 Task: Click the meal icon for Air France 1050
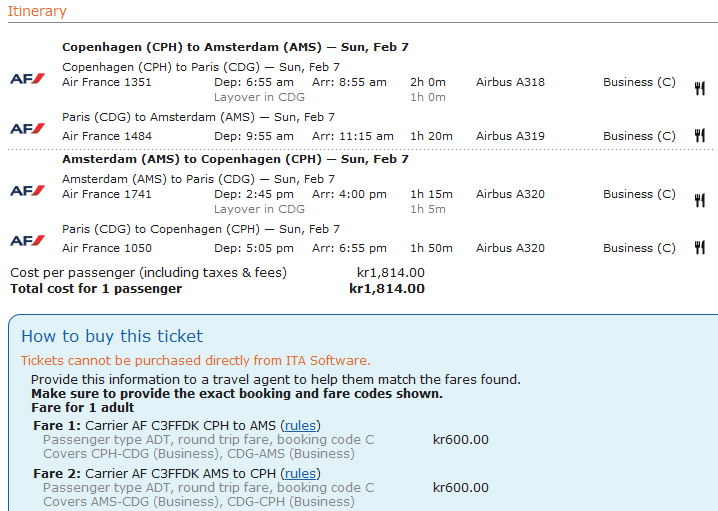click(x=700, y=248)
